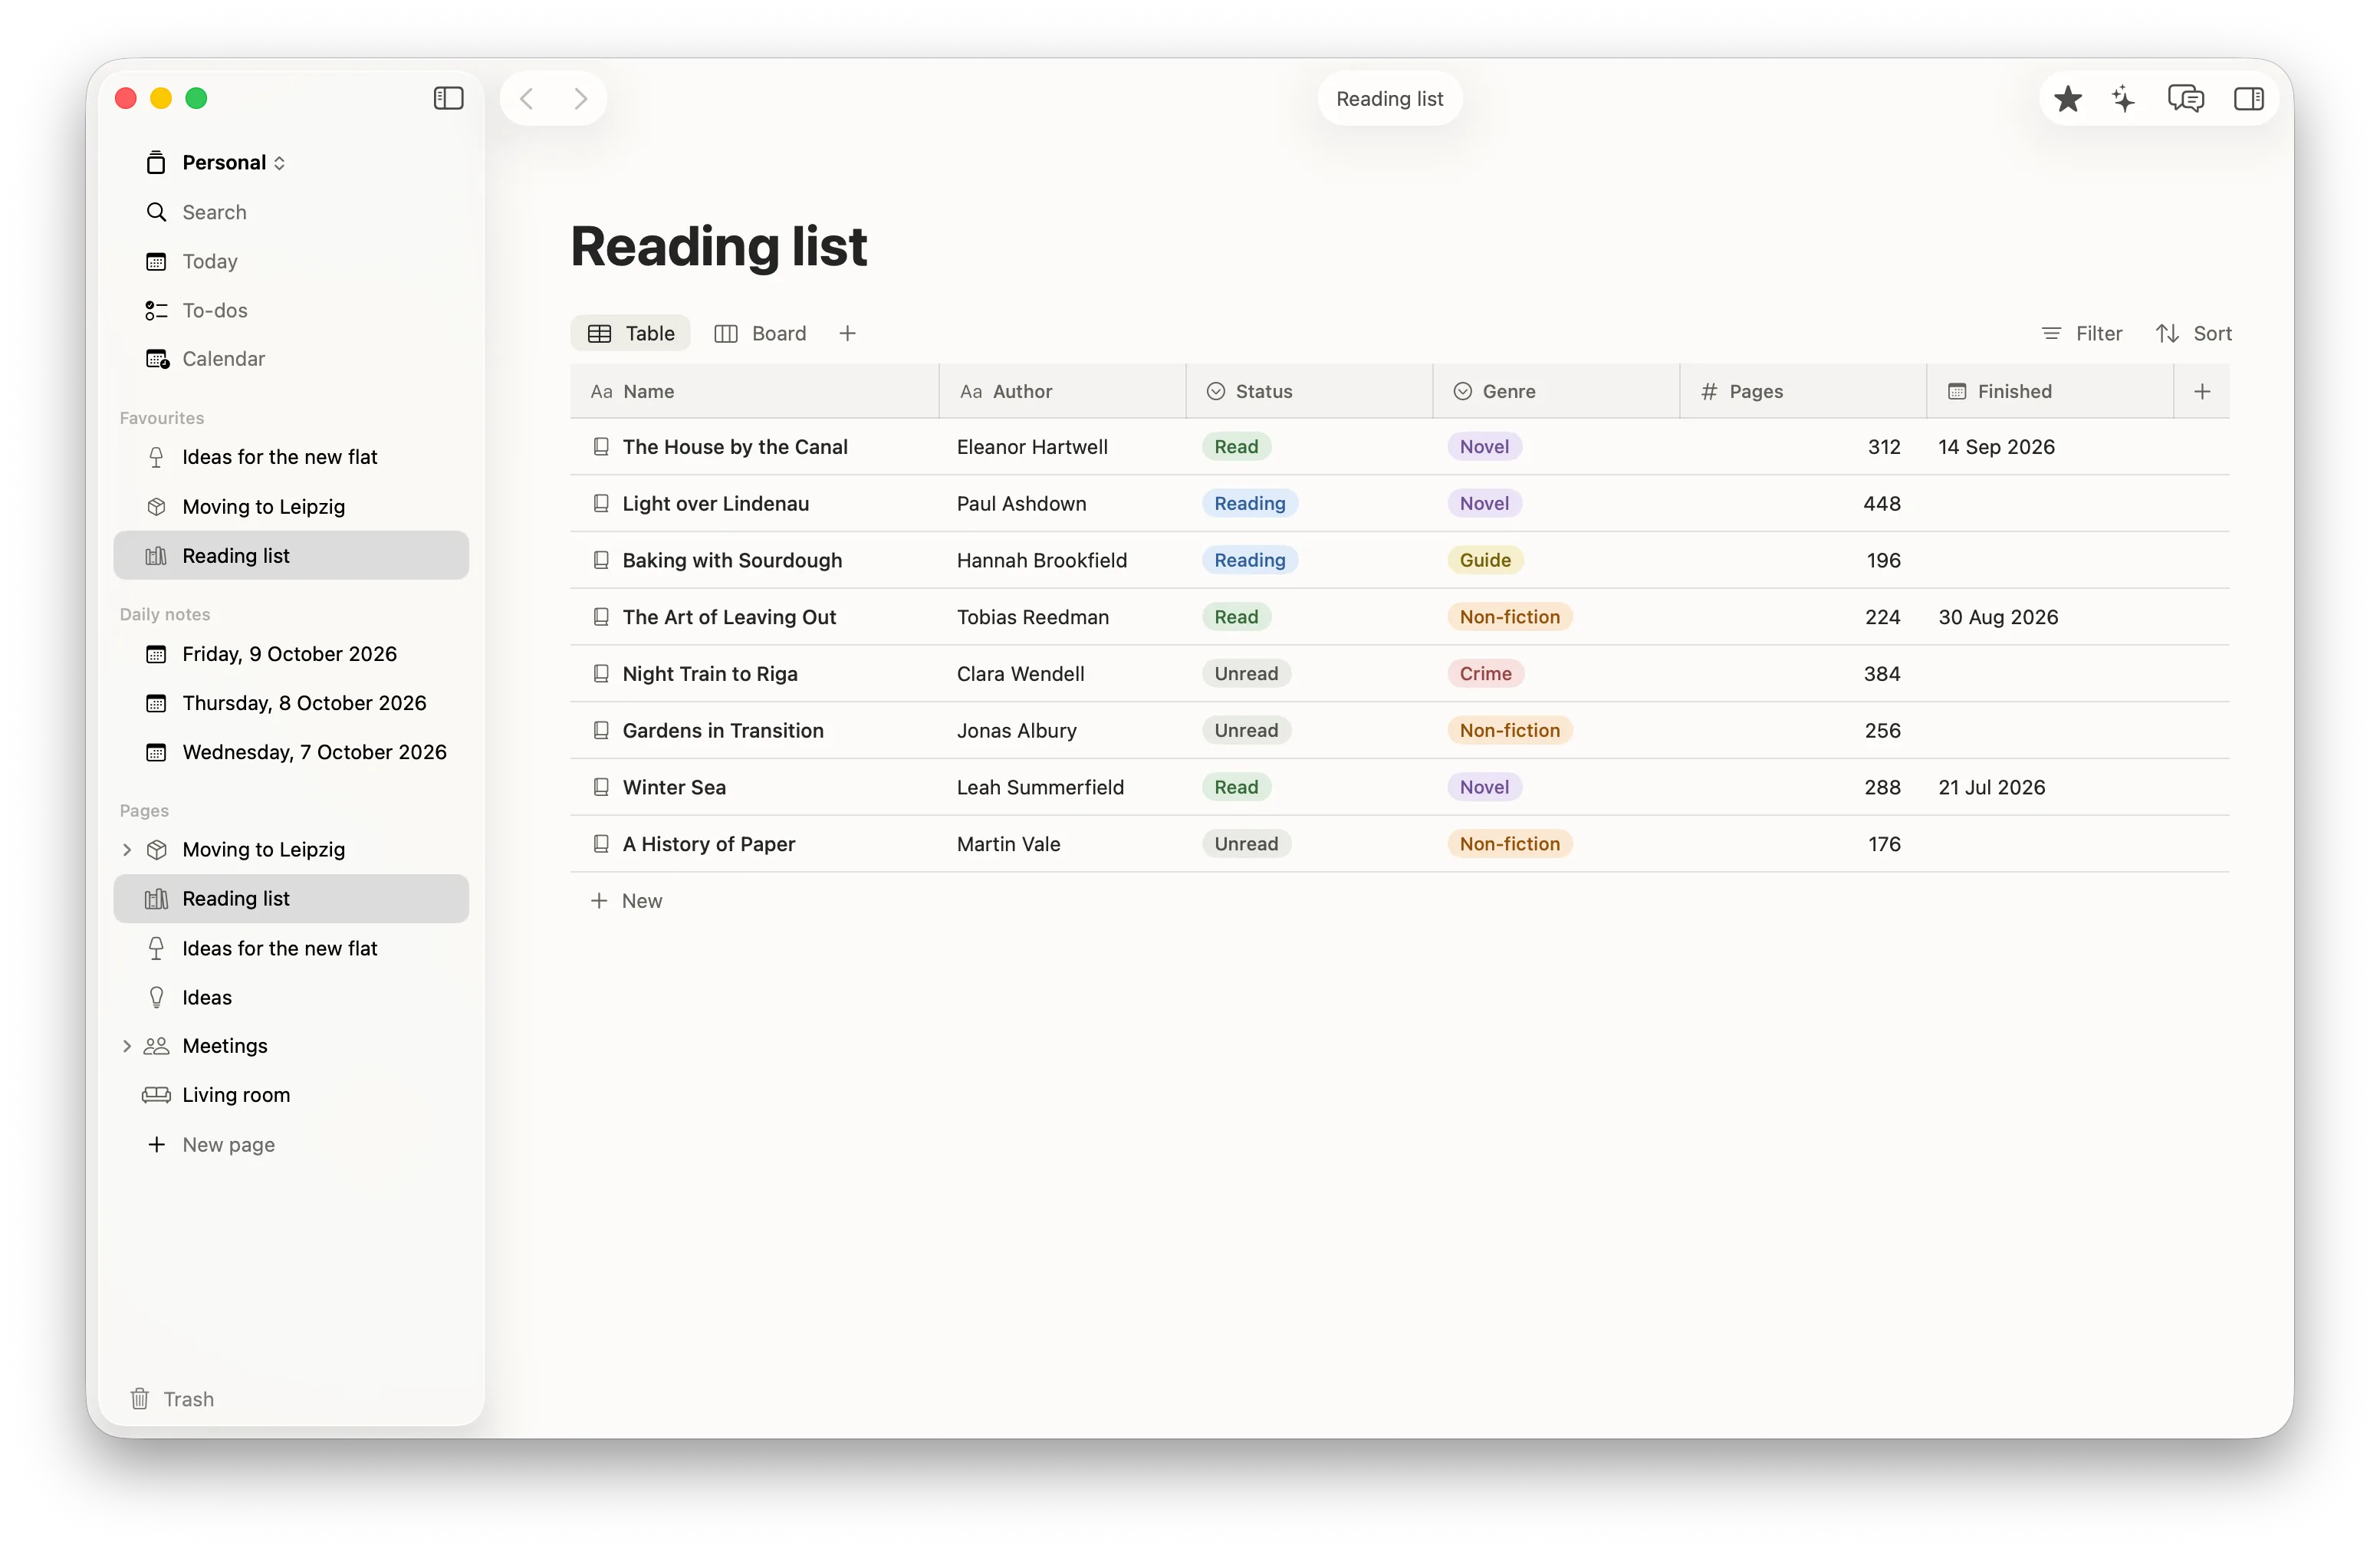Add a new database view
The width and height of the screenshot is (2380, 1552).
click(847, 333)
